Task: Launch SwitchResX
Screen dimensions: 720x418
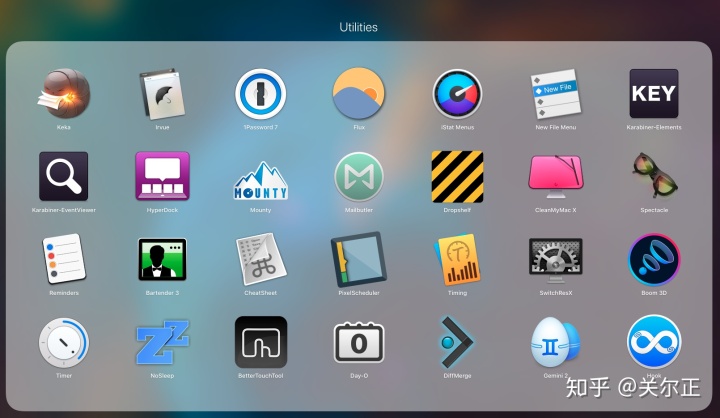Action: click(x=556, y=260)
